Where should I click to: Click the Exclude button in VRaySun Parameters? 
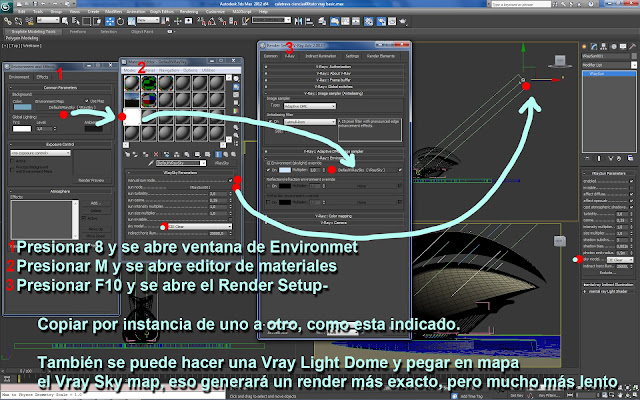[607, 273]
